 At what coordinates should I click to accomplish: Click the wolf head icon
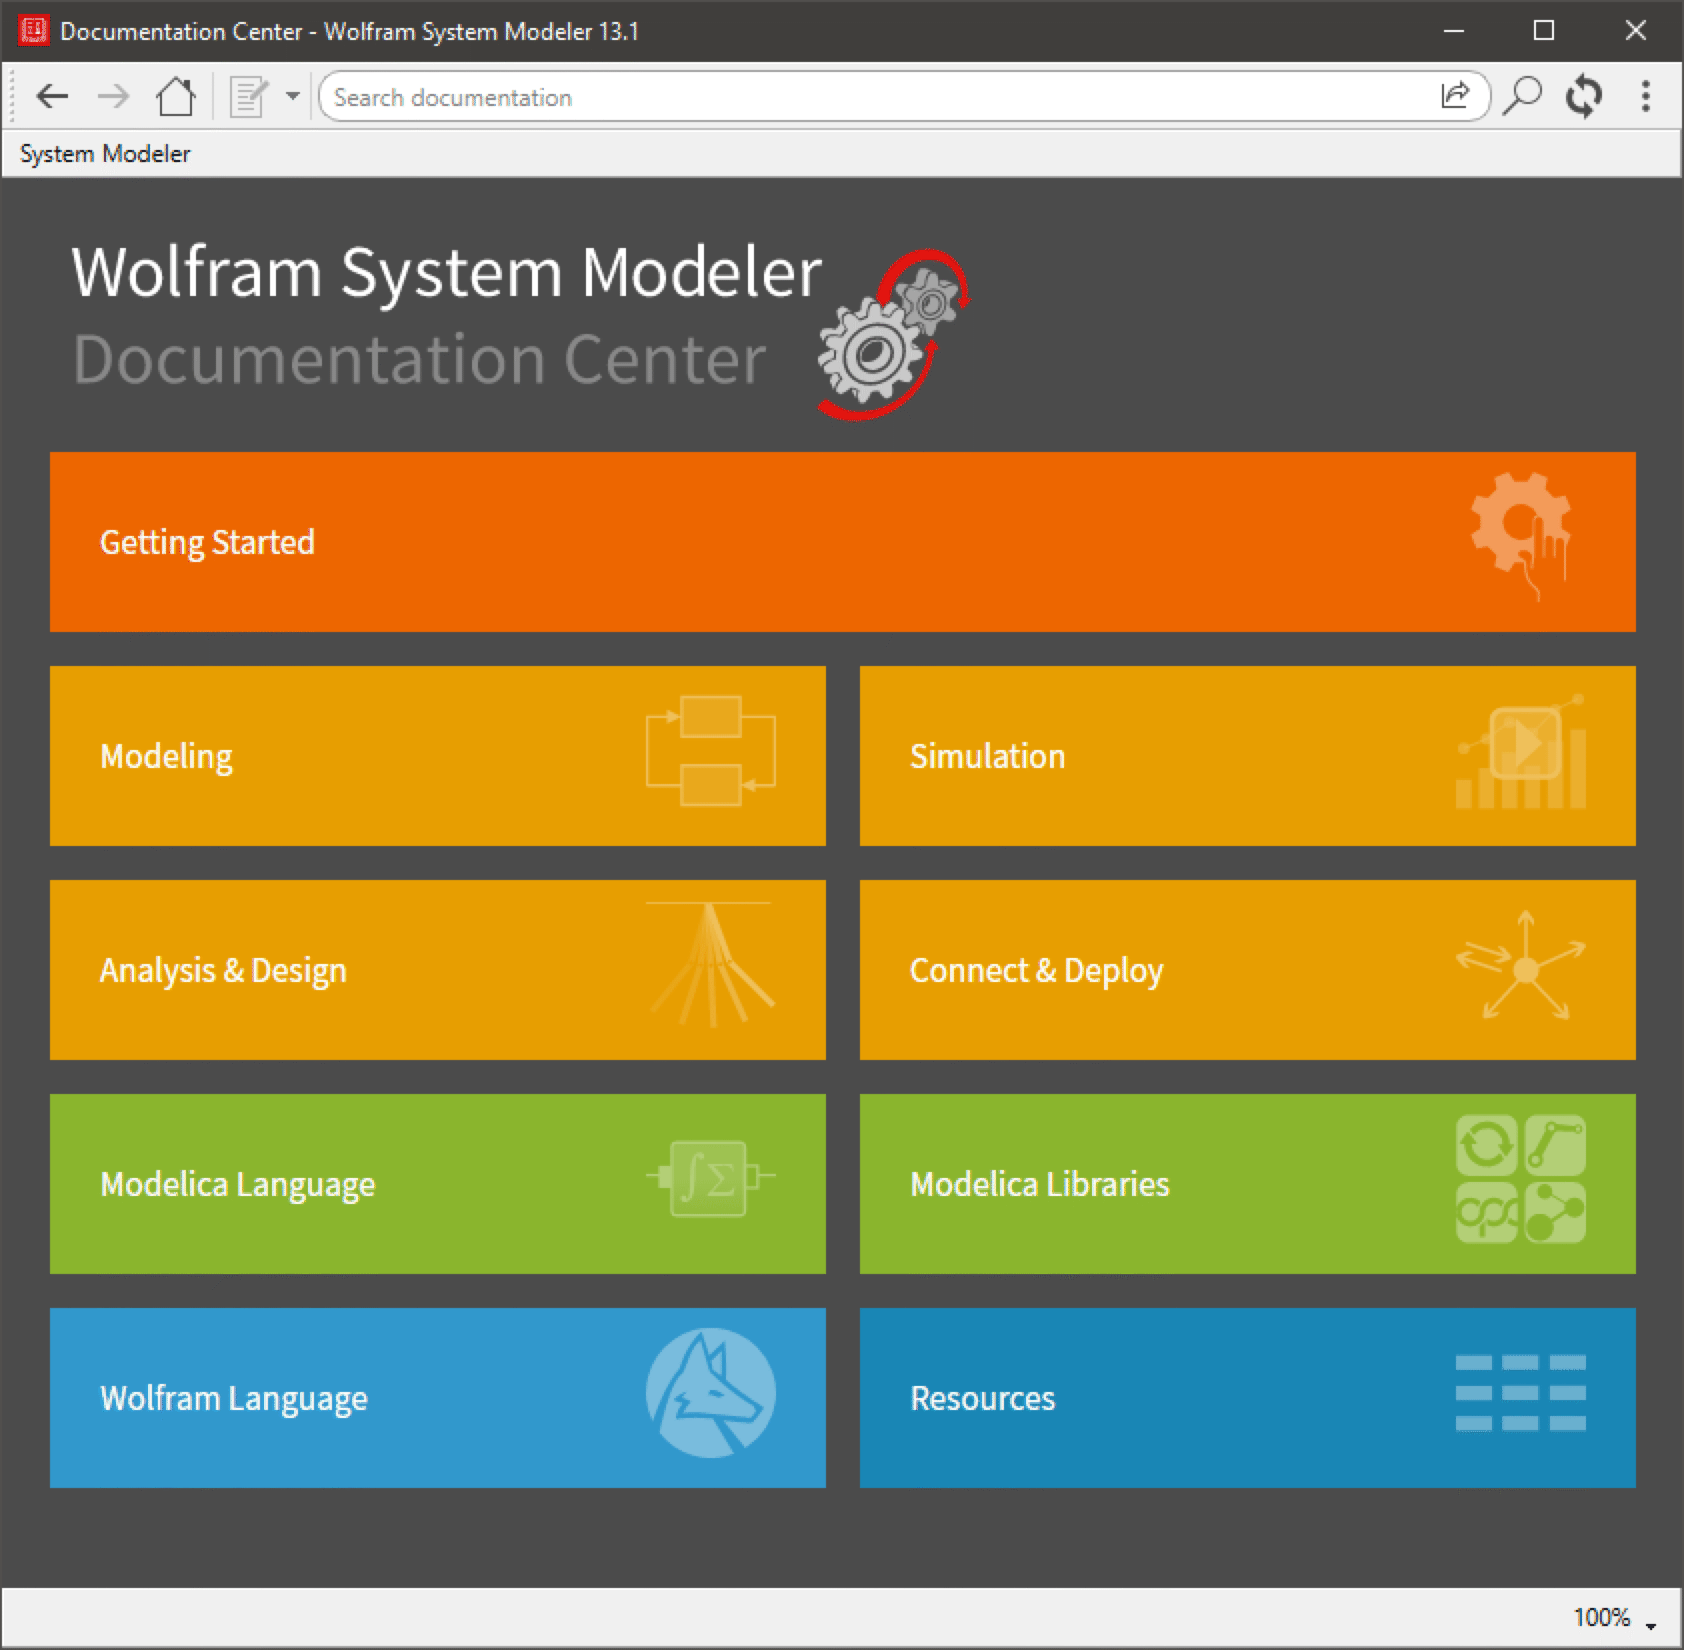point(711,1393)
